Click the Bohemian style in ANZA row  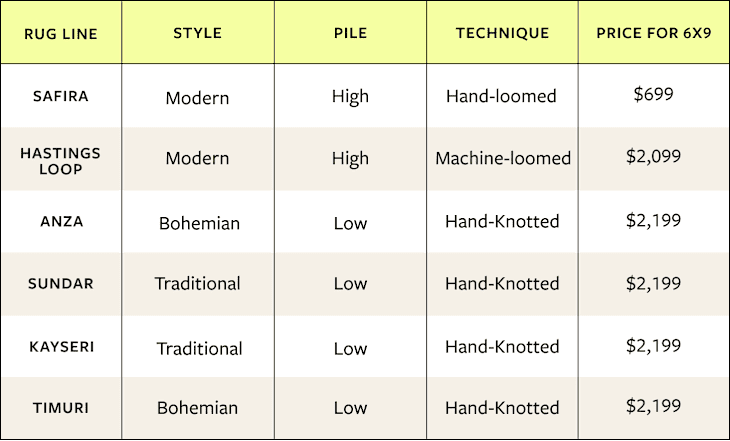coord(199,223)
